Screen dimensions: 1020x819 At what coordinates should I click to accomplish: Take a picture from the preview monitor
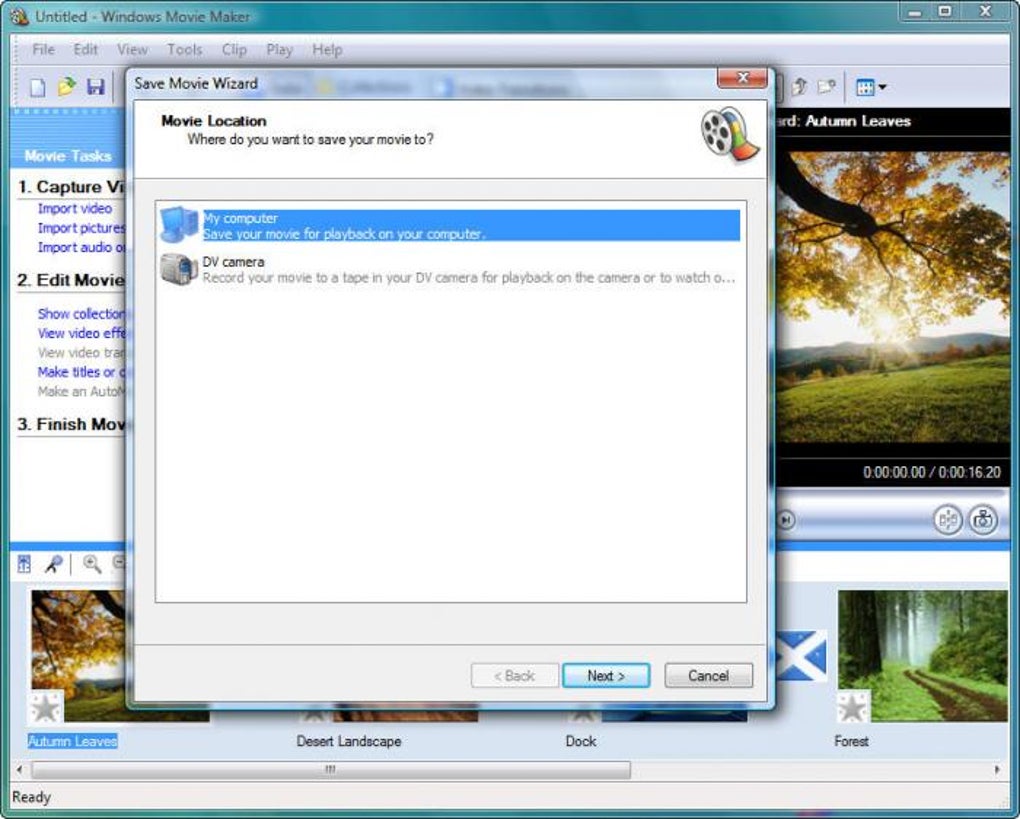point(984,520)
